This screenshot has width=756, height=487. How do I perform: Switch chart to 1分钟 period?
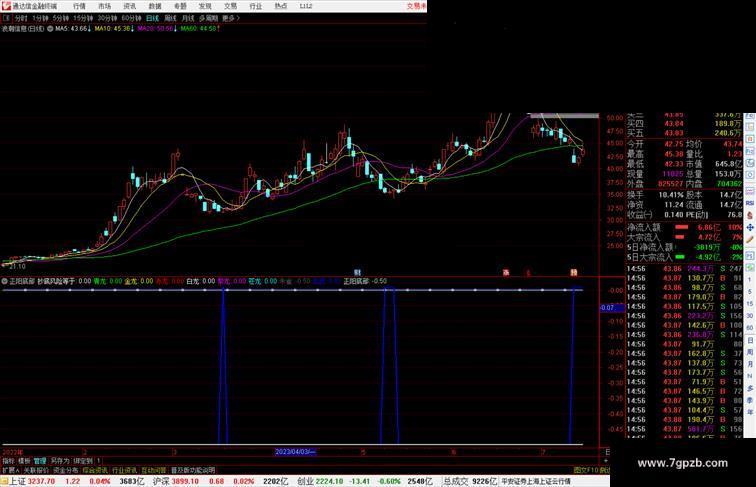tap(40, 18)
